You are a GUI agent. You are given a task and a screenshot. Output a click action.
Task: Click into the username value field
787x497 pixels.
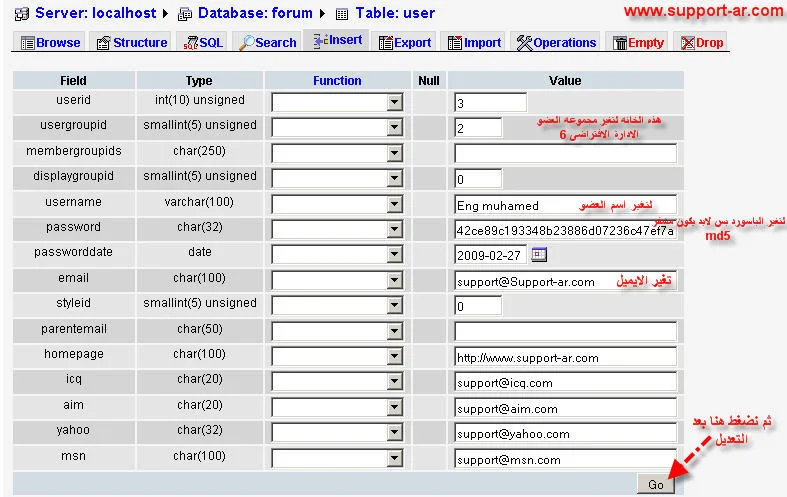[x=565, y=204]
